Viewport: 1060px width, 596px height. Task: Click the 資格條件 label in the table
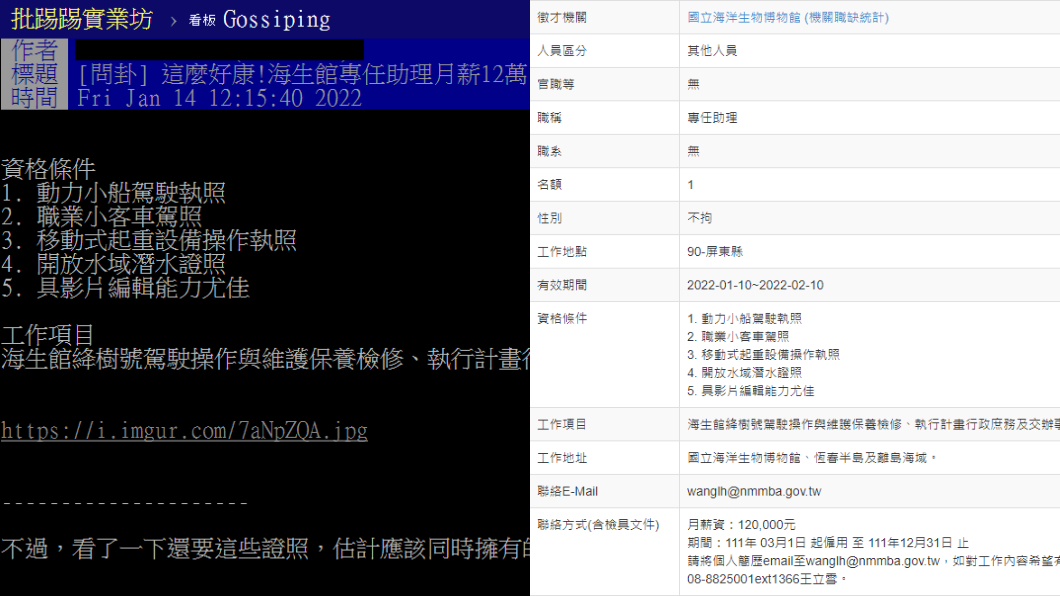pyautogui.click(x=562, y=318)
